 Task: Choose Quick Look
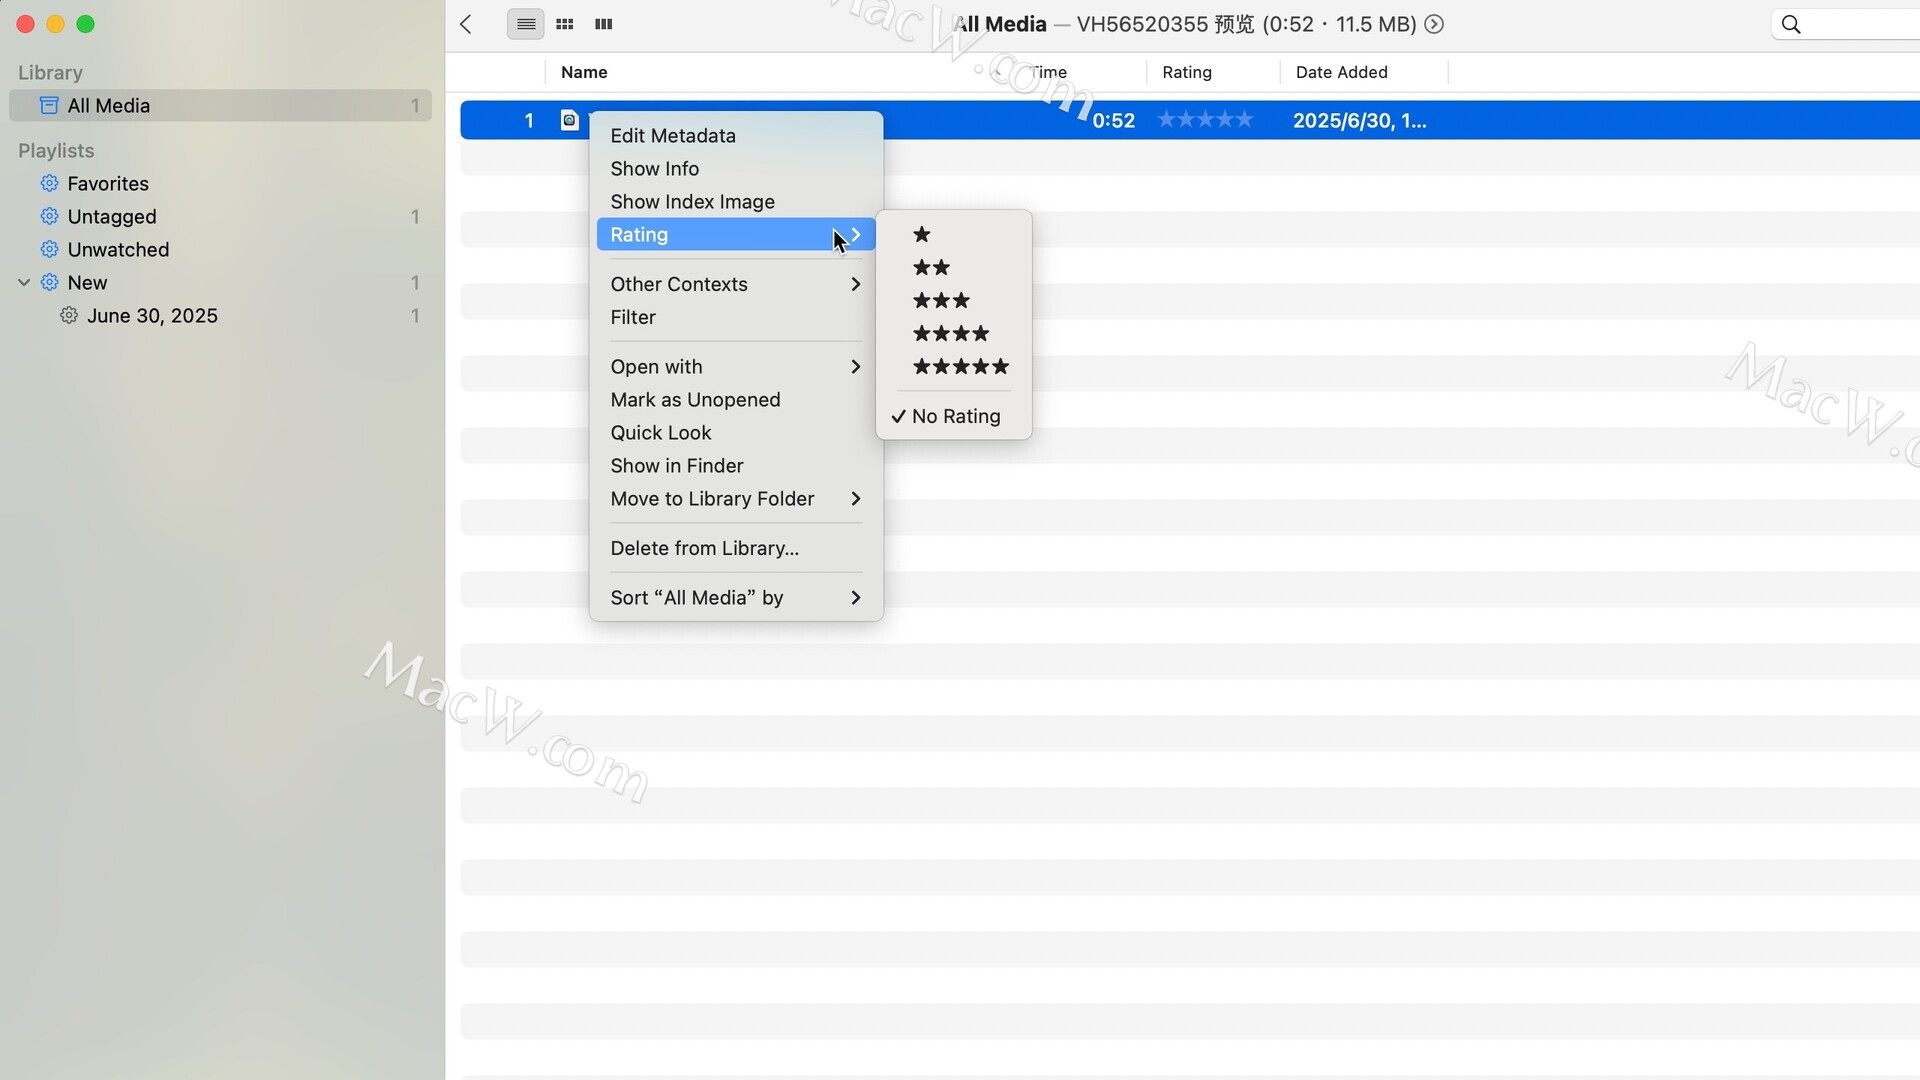point(736,432)
